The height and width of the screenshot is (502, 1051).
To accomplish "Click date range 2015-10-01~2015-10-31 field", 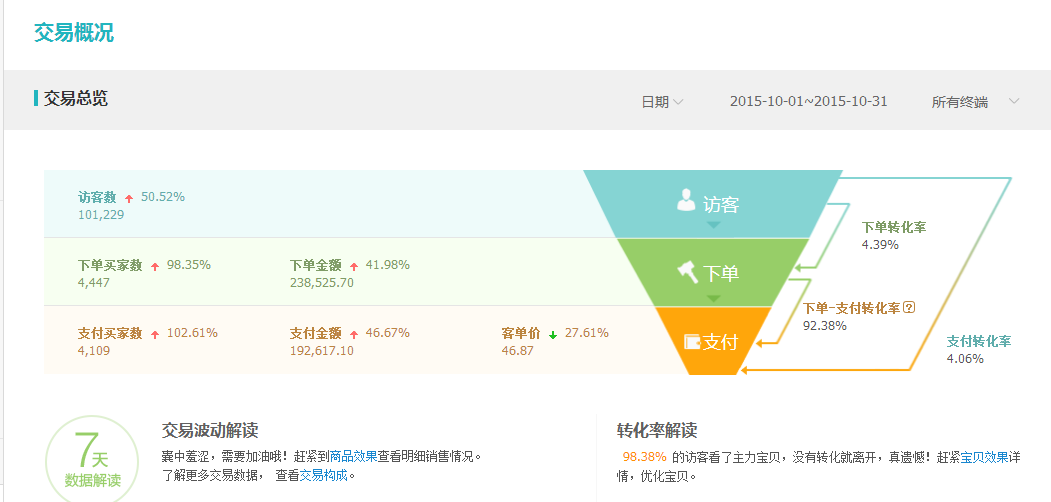I will 808,102.
